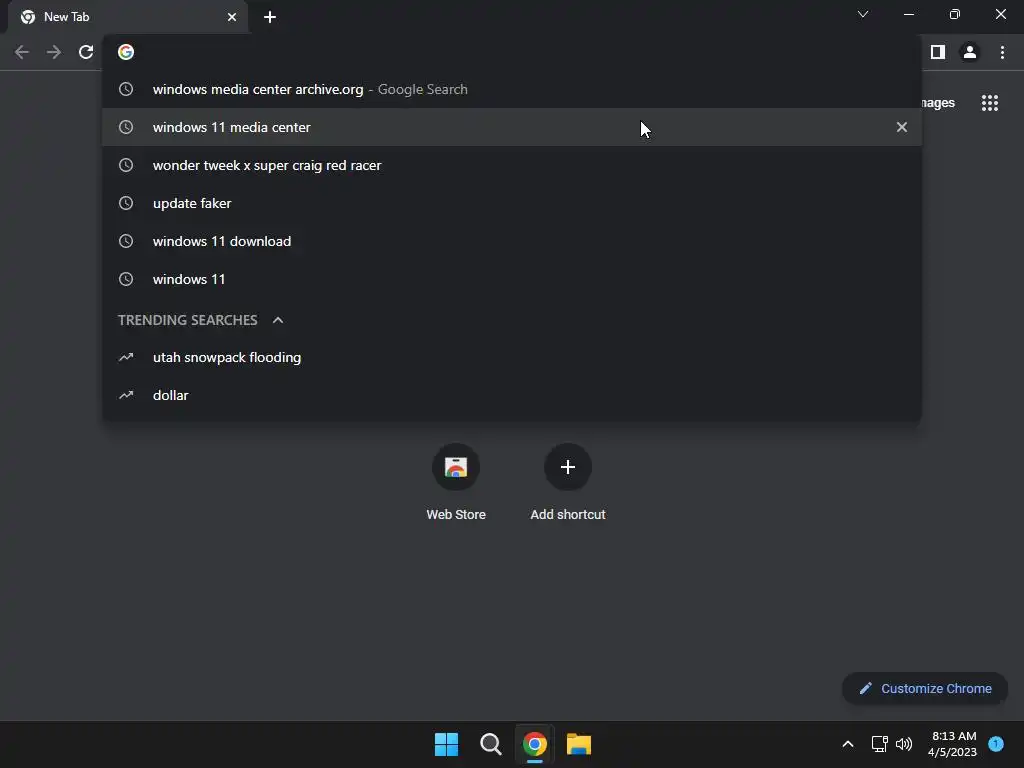The height and width of the screenshot is (768, 1024).
Task: Click the clock icon beside update faker
Action: (x=126, y=203)
